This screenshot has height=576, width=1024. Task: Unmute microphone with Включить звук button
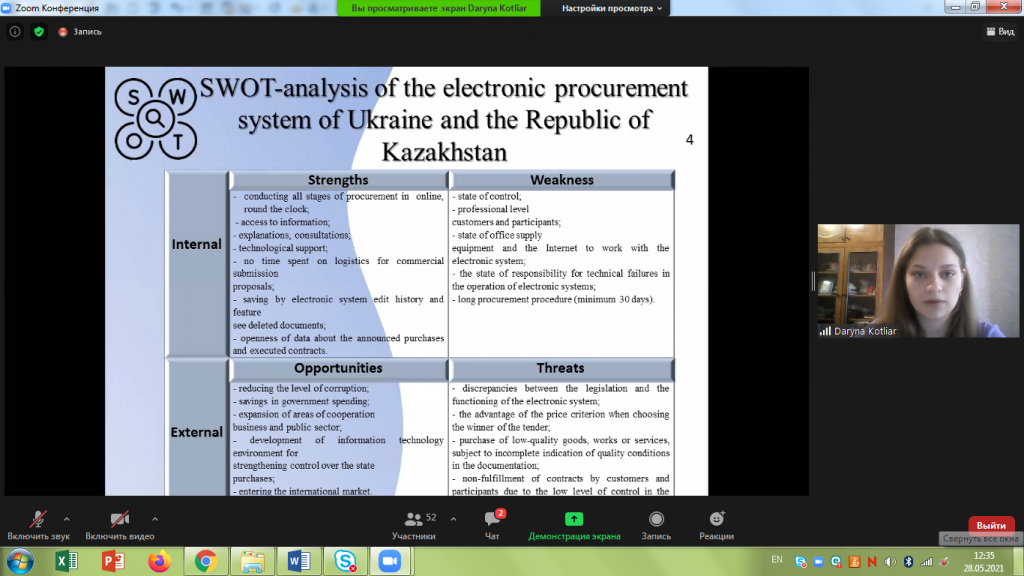[x=38, y=525]
